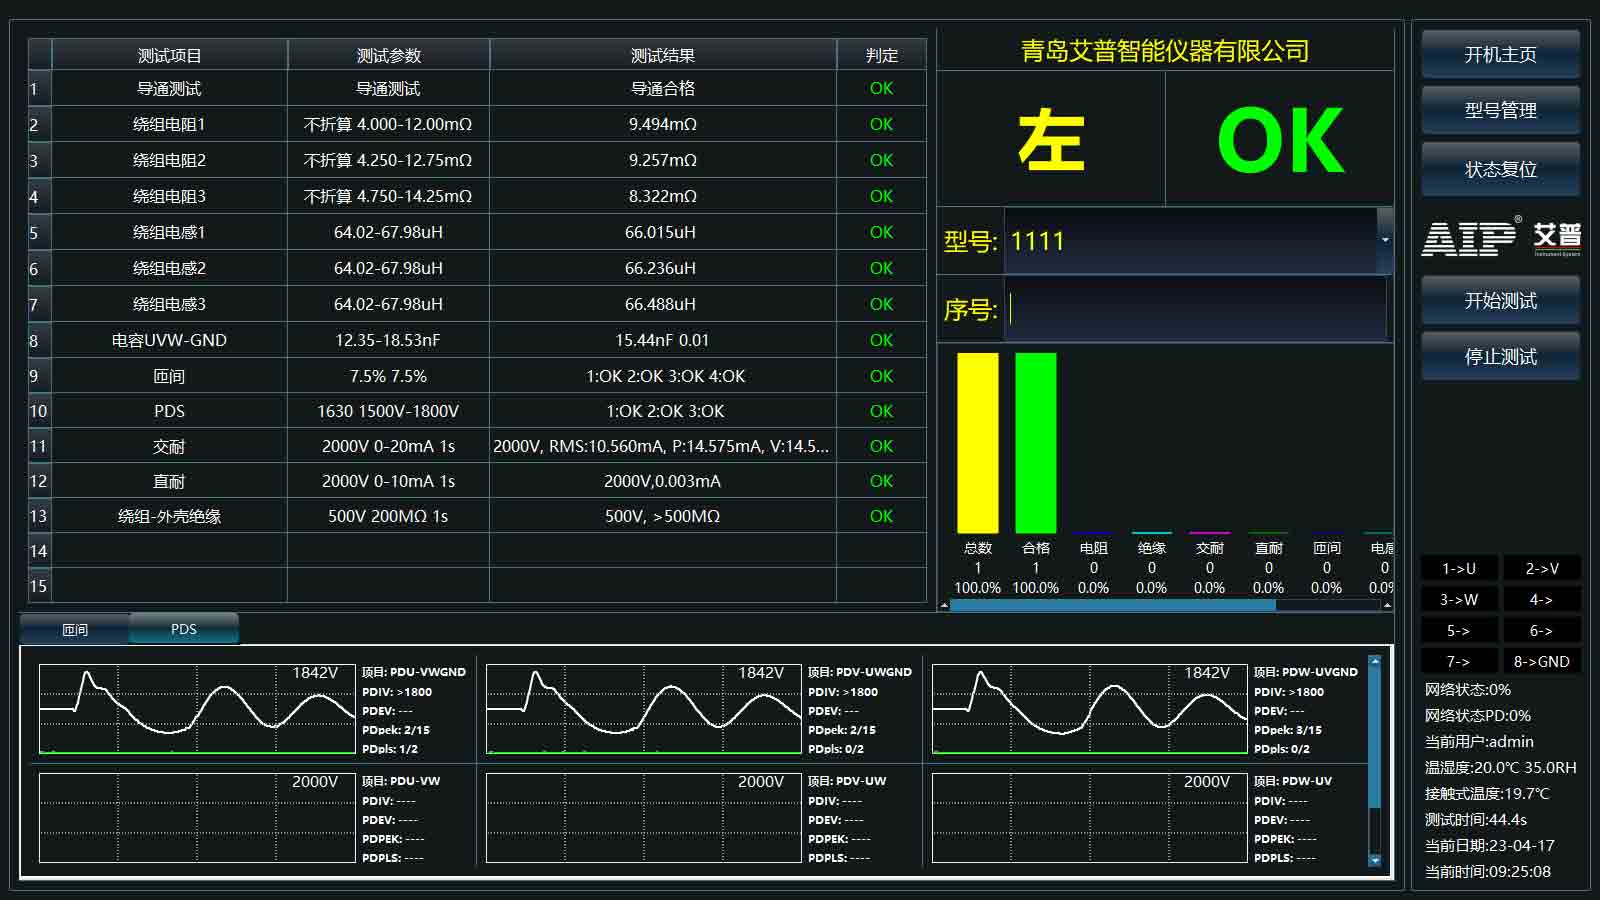Screen dimensions: 1600x900
Task: Open 型号管理 model management
Action: click(x=1499, y=110)
